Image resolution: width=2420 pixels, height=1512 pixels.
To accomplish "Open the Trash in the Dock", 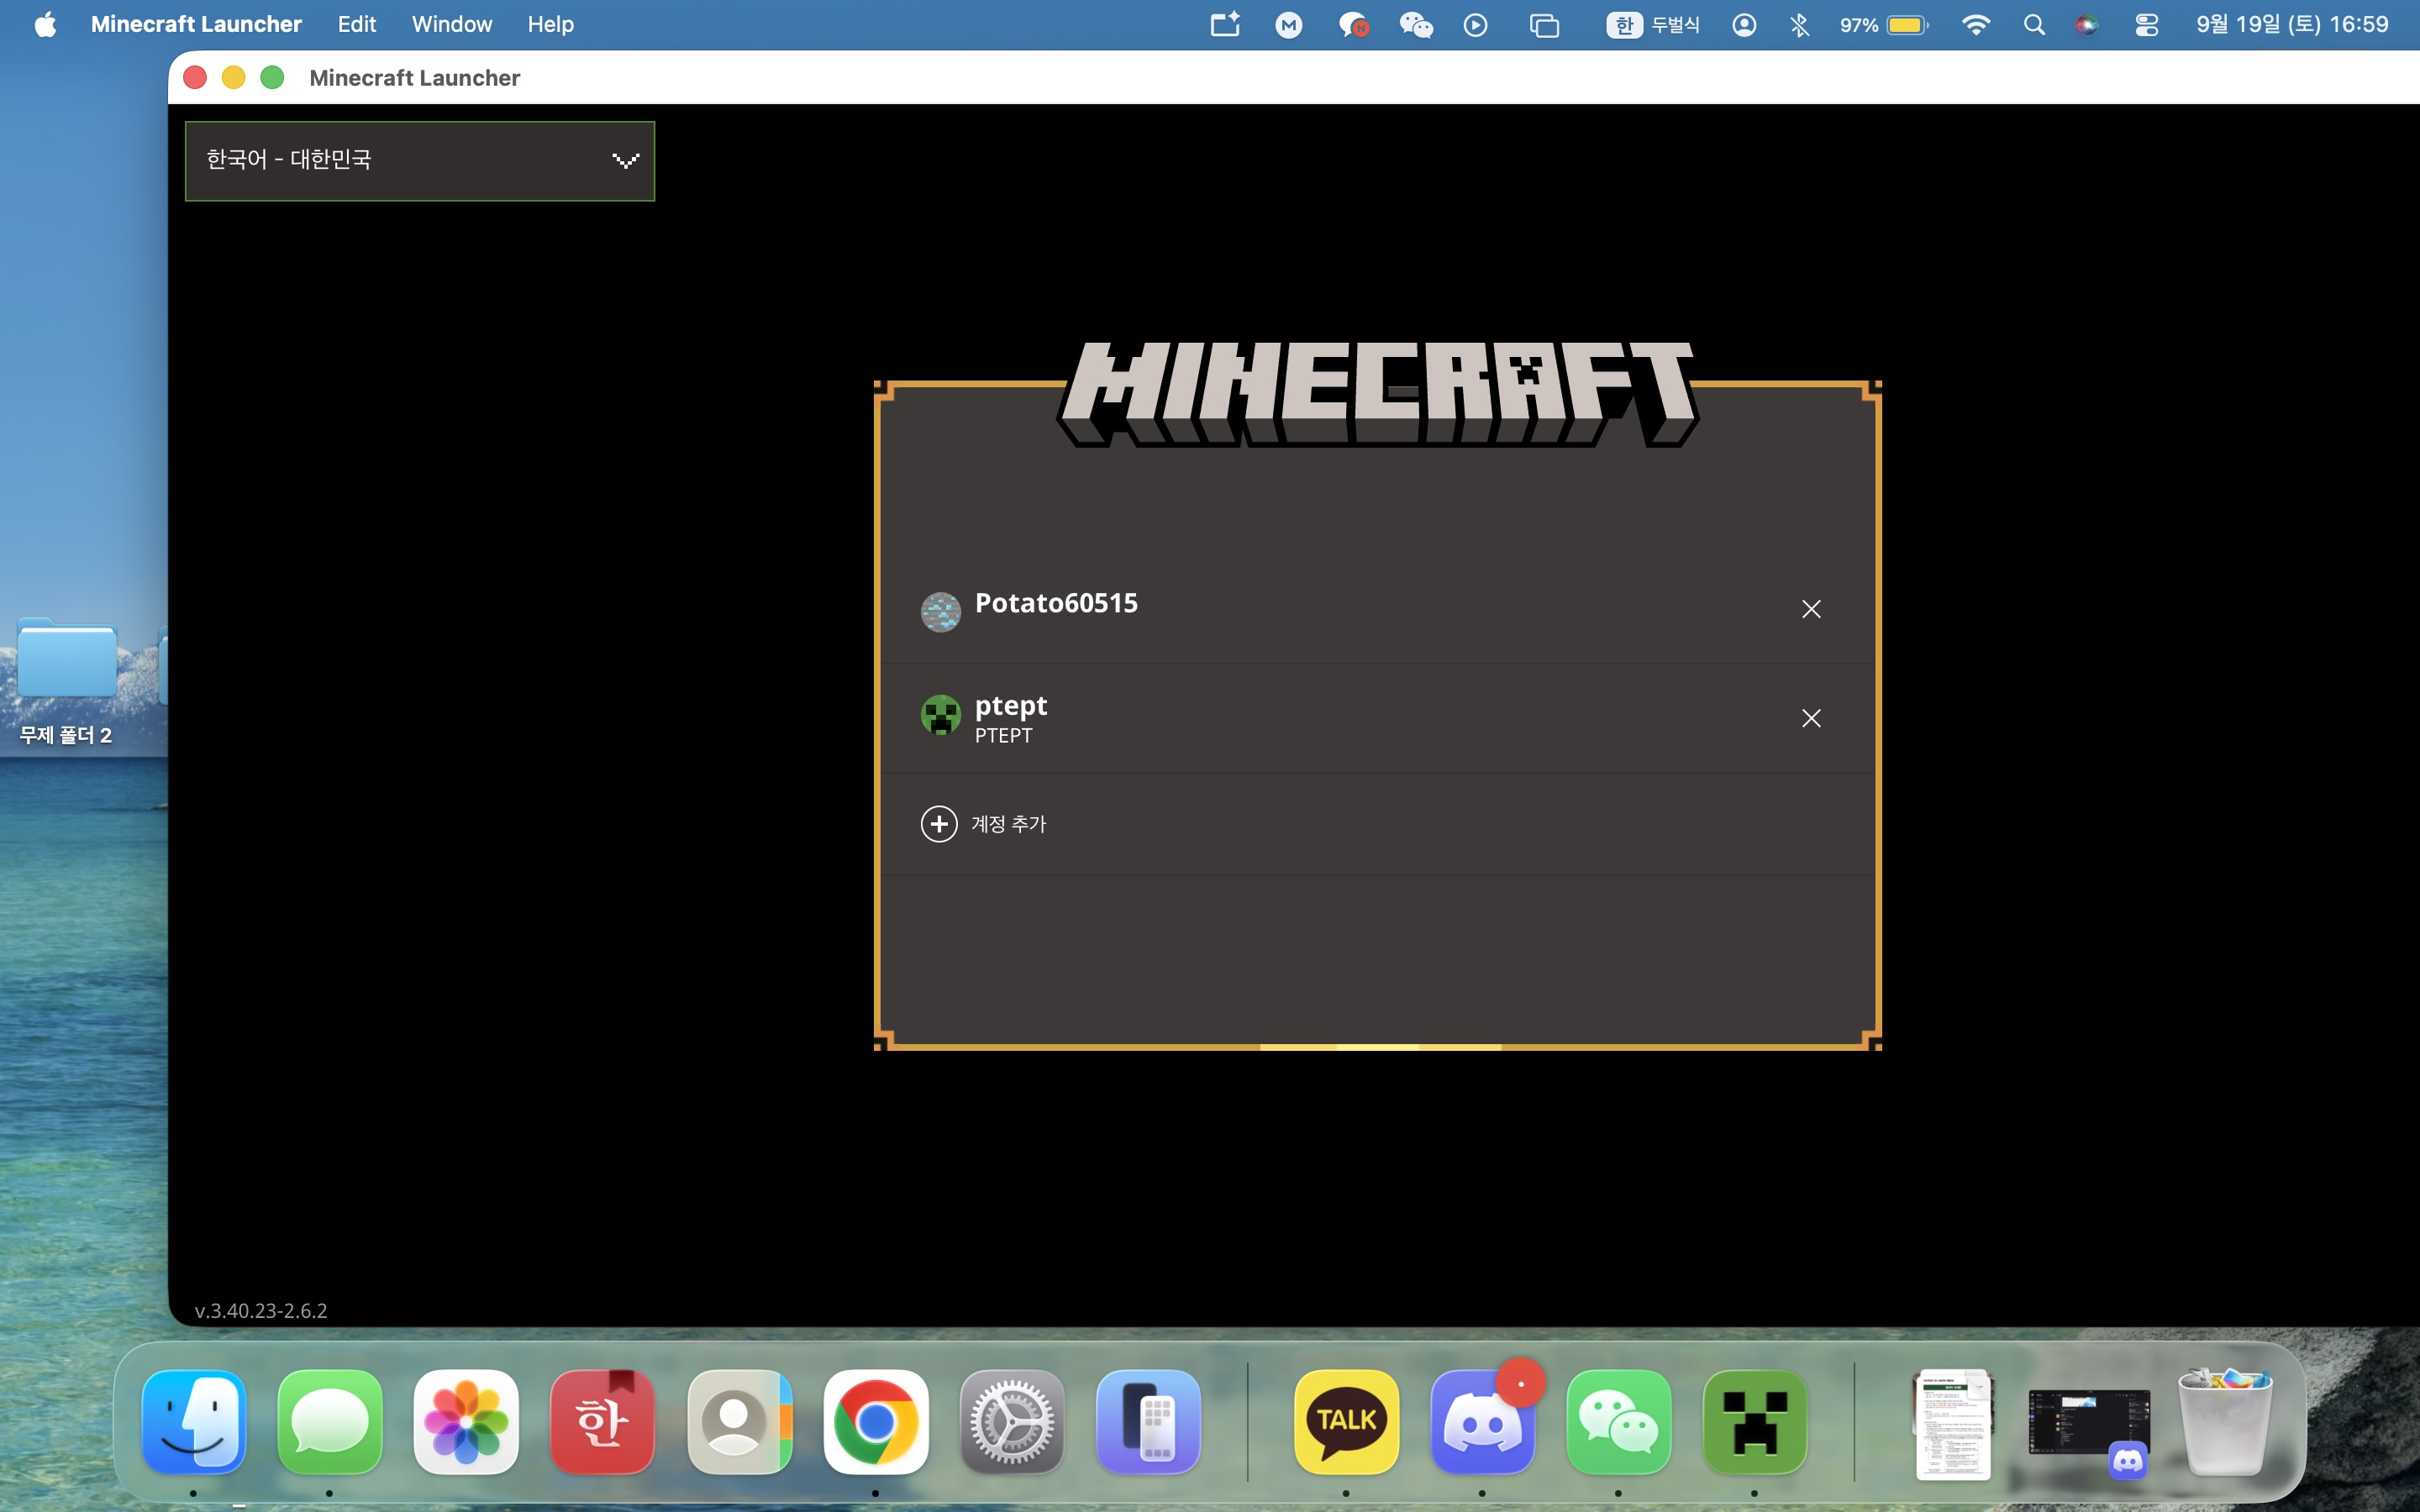I will (2224, 1422).
